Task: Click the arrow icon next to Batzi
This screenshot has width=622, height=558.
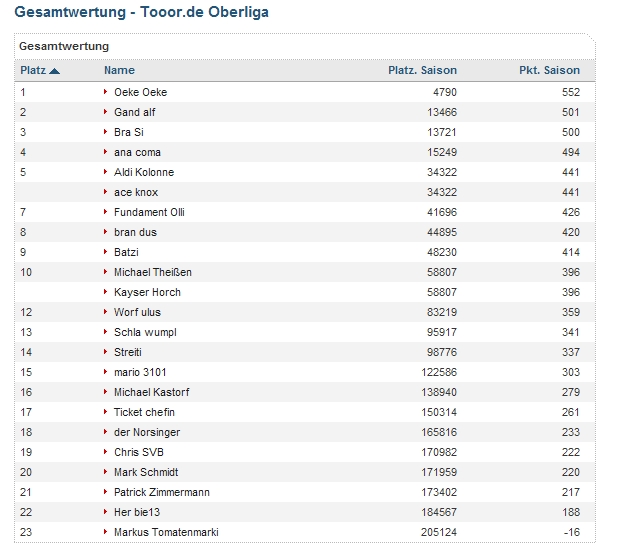Action: tap(106, 252)
